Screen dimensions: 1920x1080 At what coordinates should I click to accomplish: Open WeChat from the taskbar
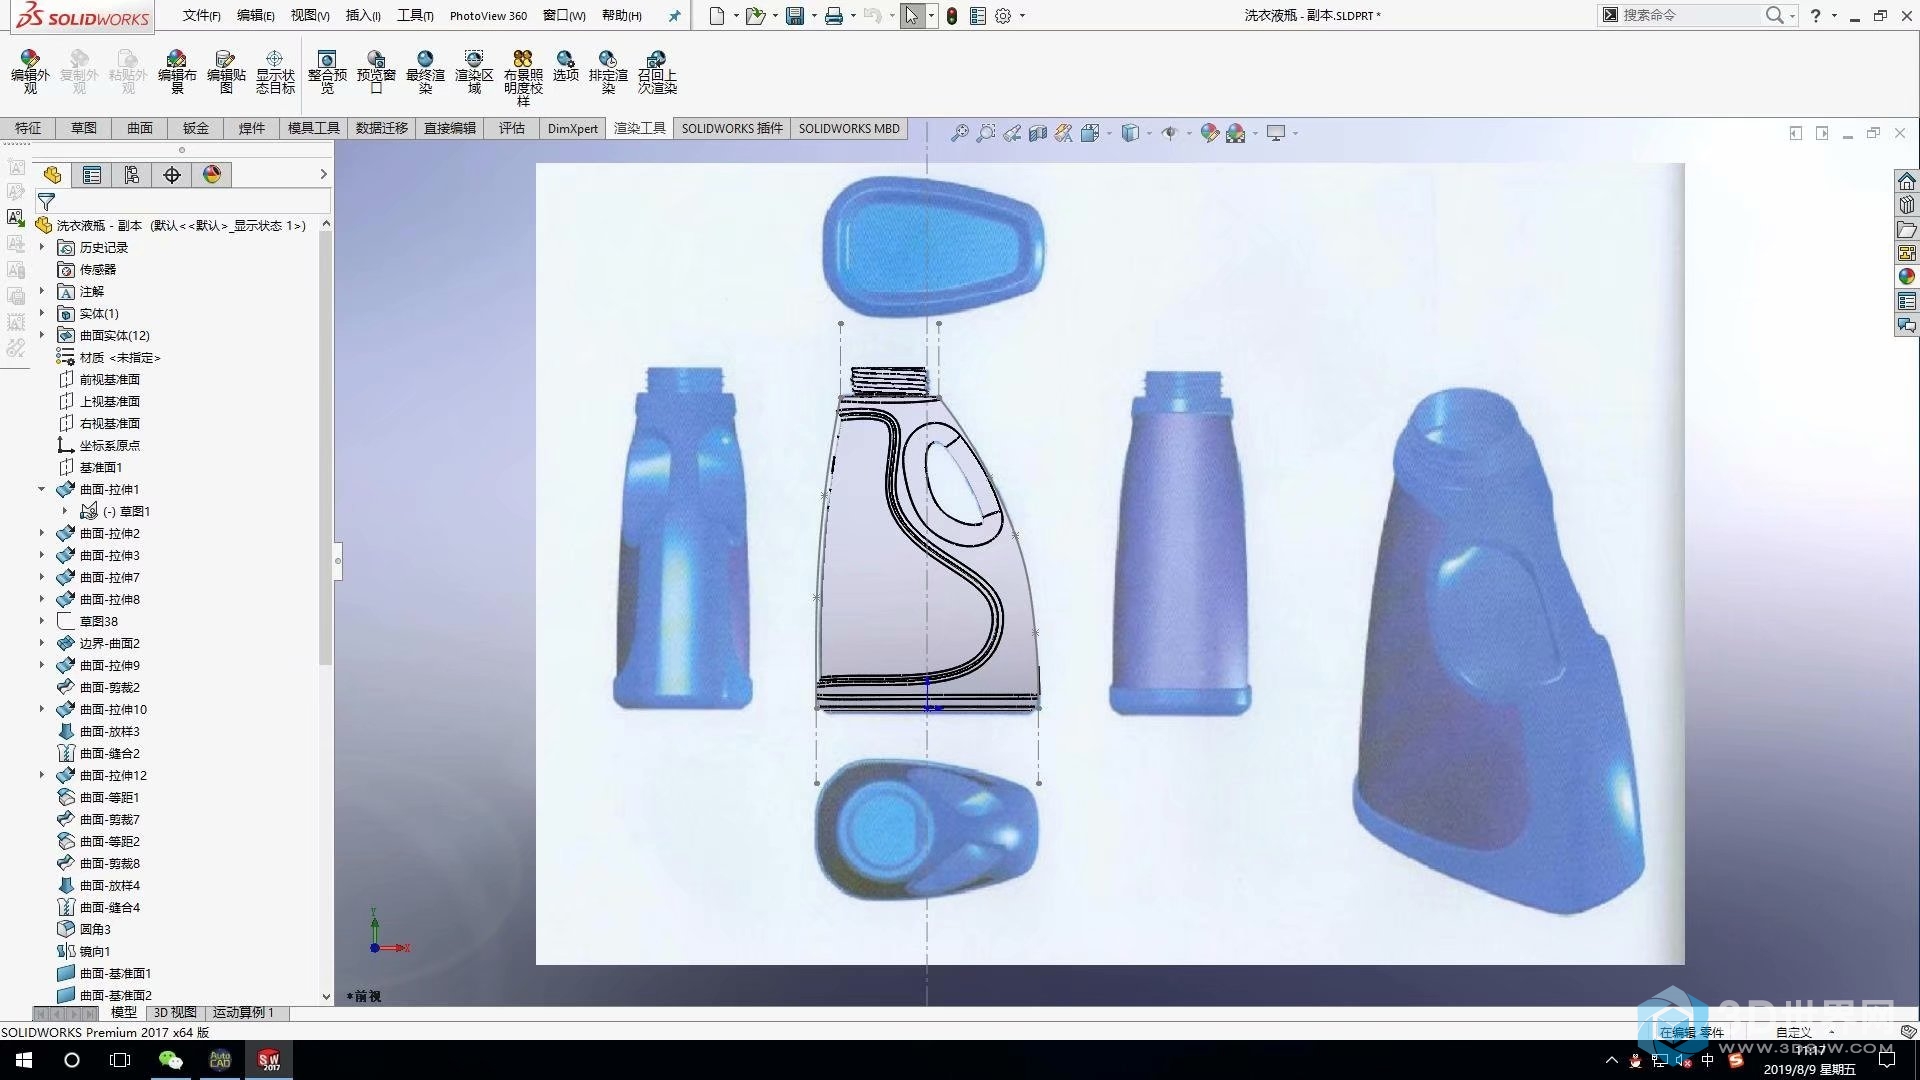point(171,1060)
